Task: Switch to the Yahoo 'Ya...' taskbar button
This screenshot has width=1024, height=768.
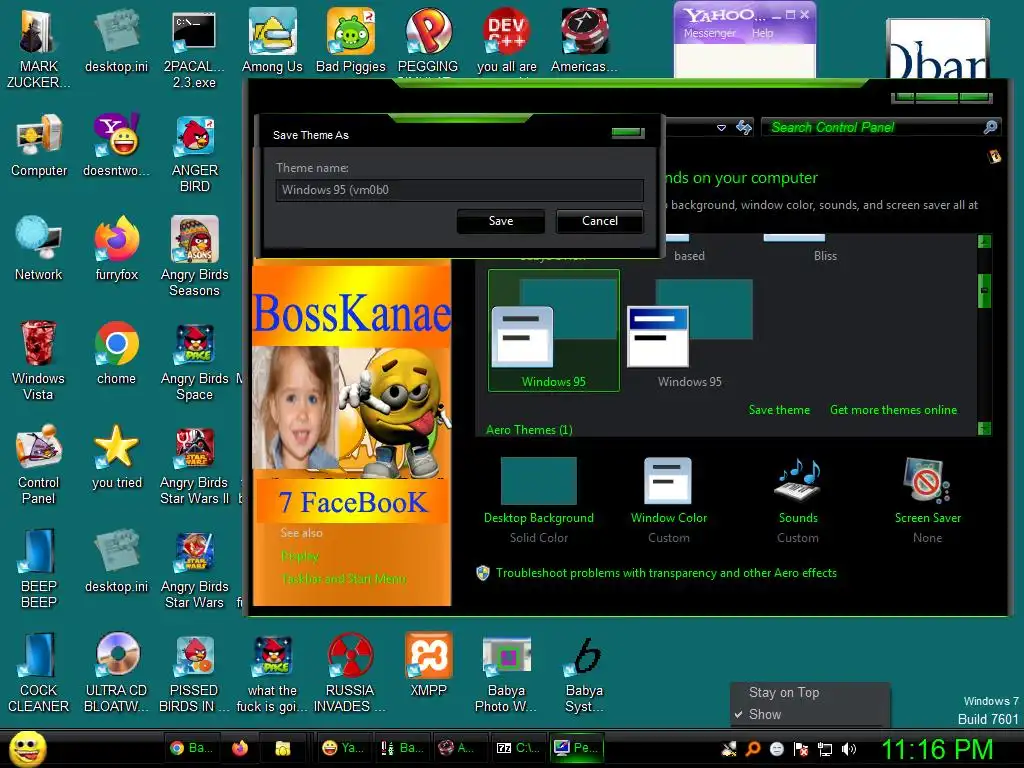Action: click(344, 748)
